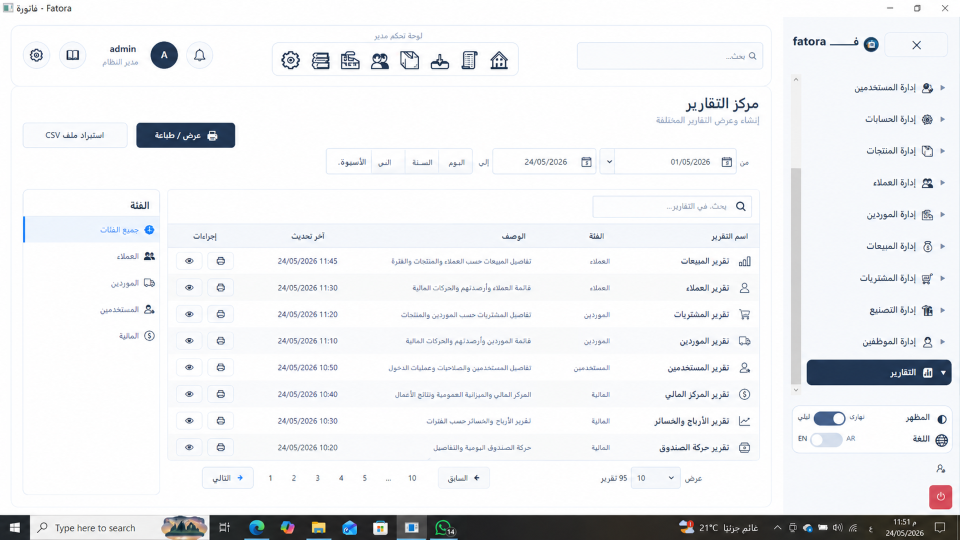This screenshot has width=960, height=540.
Task: Click the admin avatar circle
Action: [164, 55]
